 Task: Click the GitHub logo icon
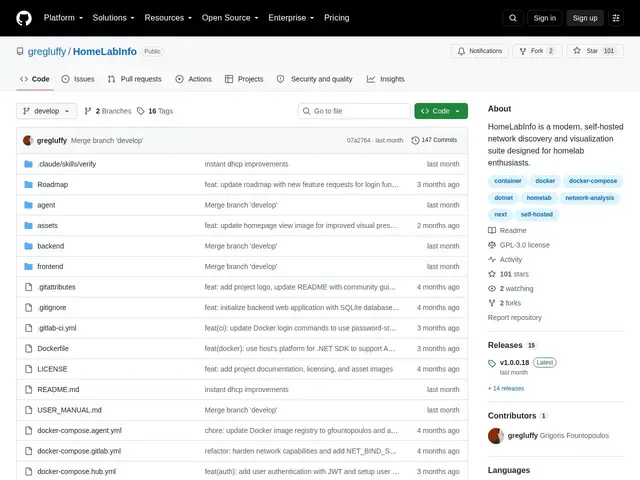(x=24, y=18)
